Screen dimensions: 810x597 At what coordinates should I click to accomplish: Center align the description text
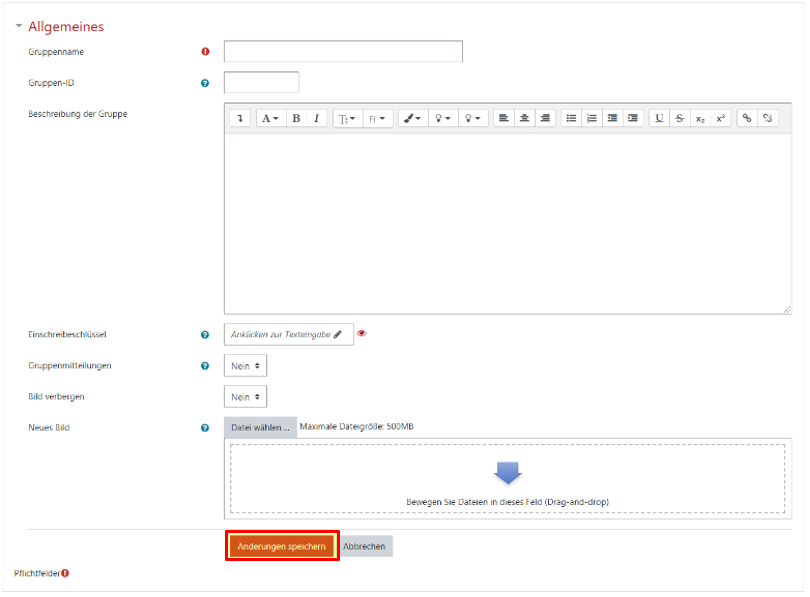524,118
